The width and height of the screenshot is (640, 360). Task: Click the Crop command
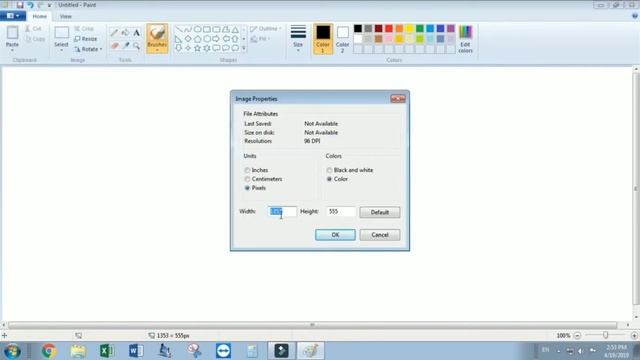tap(84, 29)
